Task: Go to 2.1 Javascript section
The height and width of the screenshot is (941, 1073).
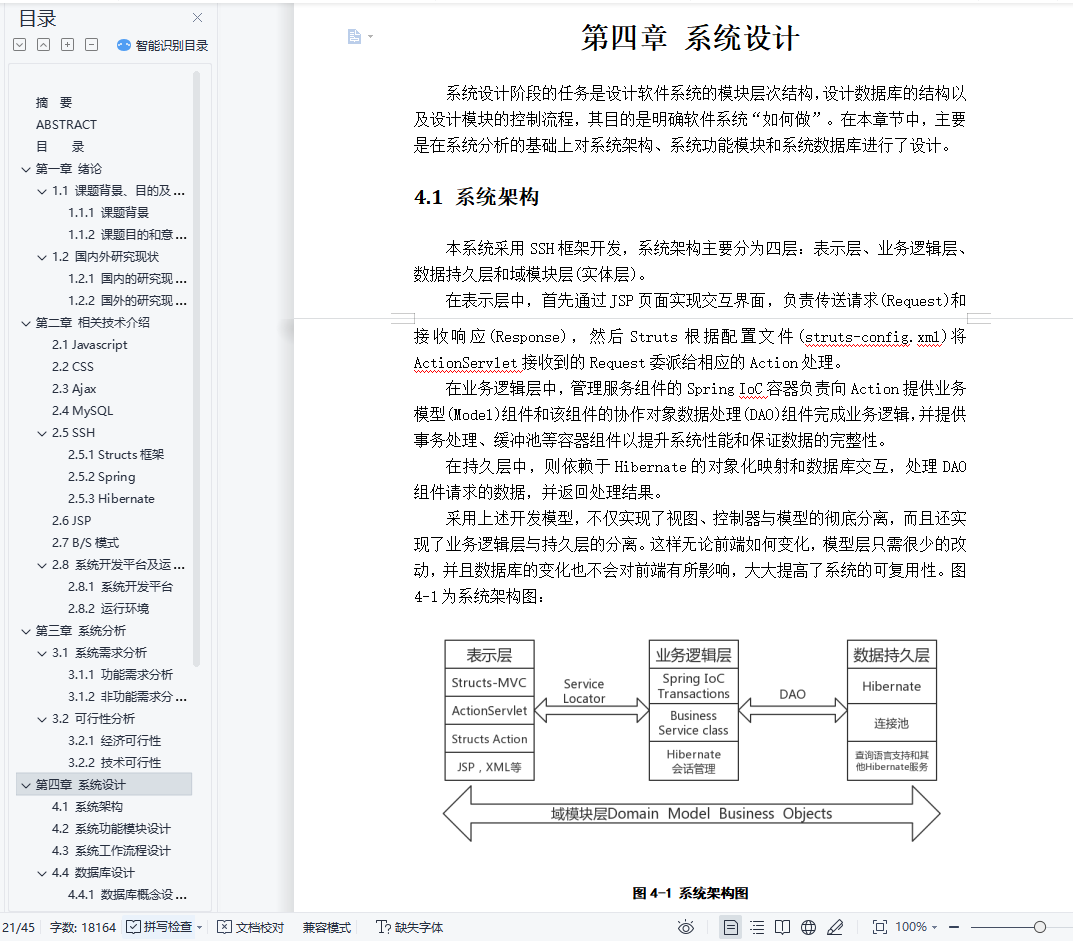Action: pos(90,345)
